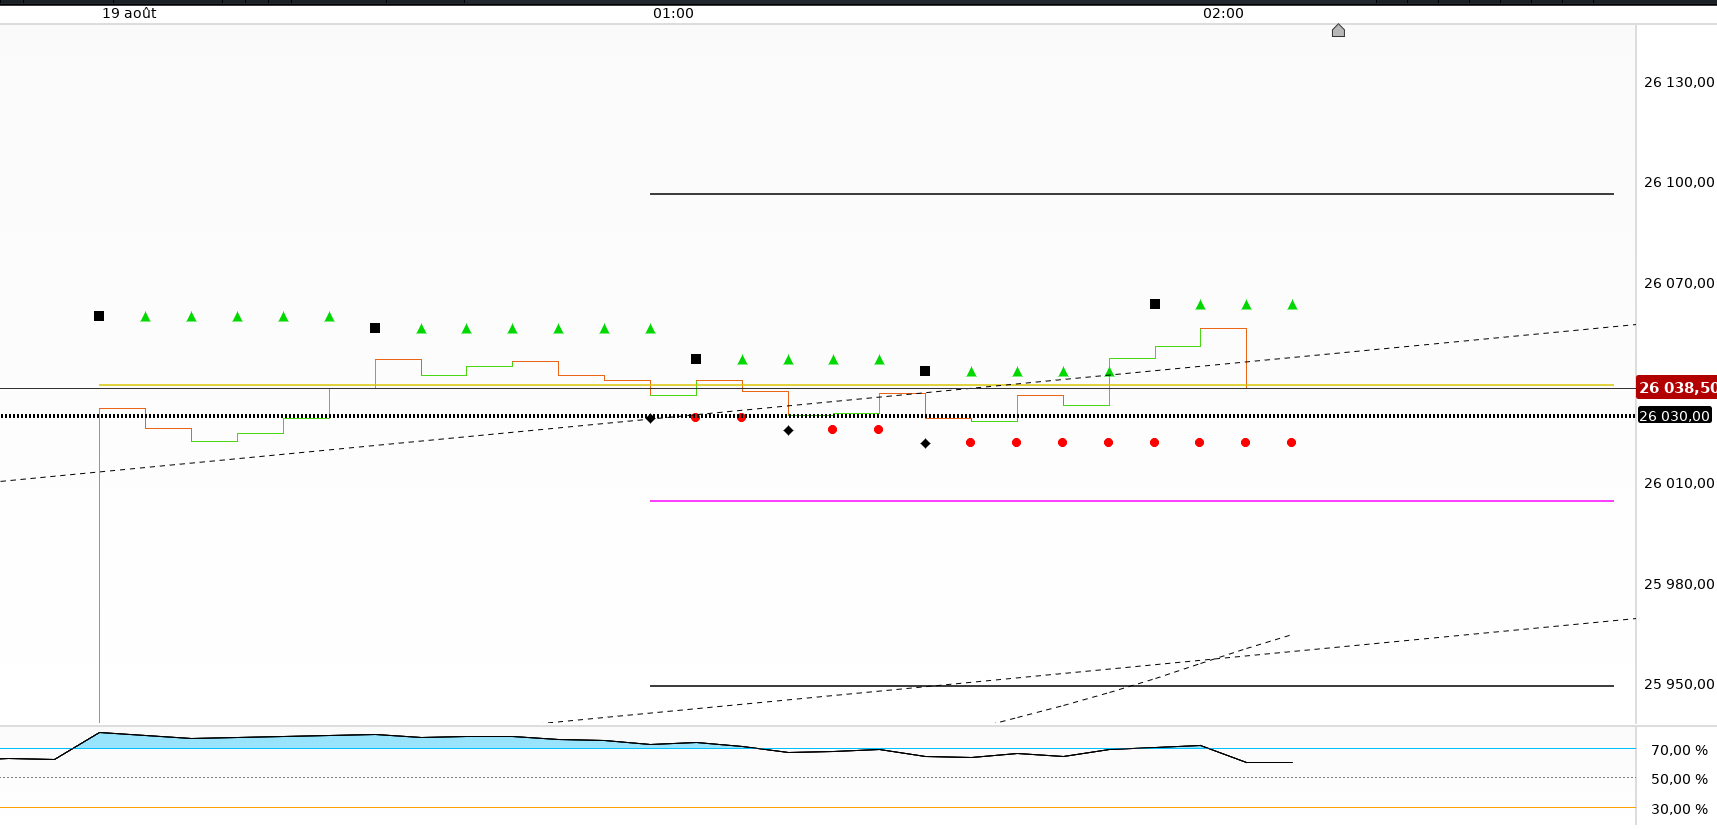Select the dashed trend line crossing the price curve

click(x=818, y=403)
